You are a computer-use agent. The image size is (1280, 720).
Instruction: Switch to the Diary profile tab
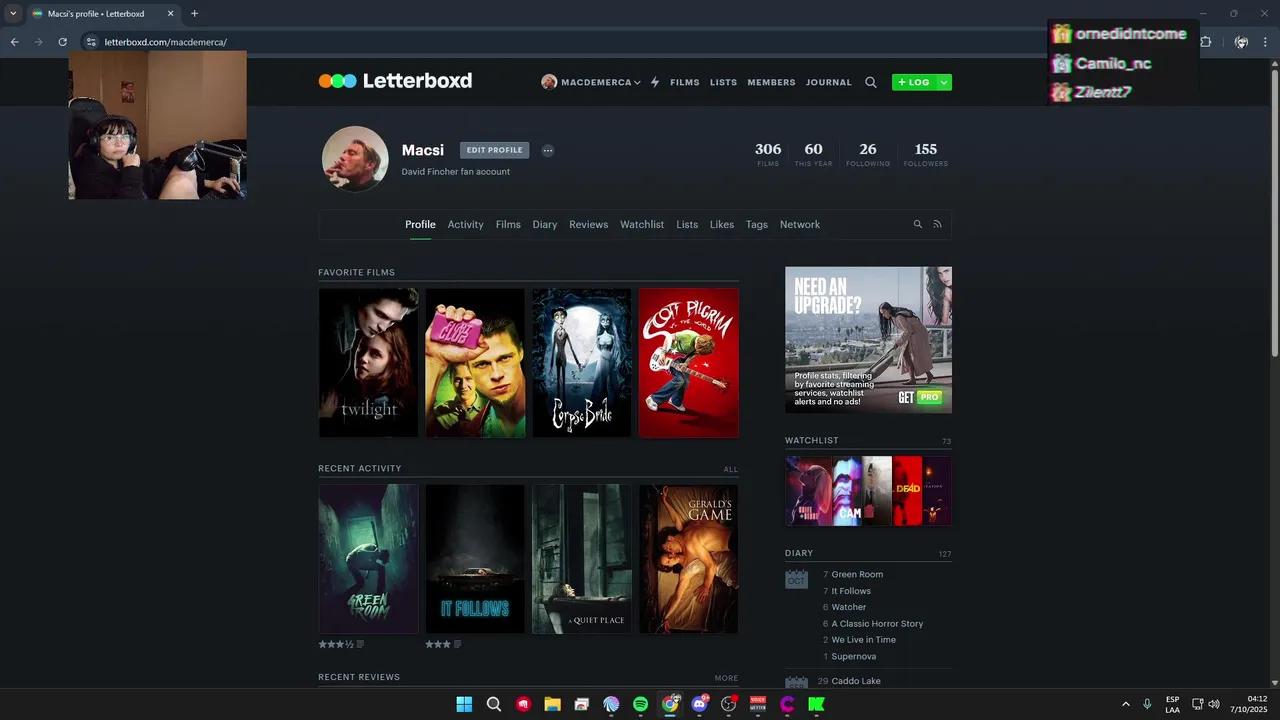click(x=545, y=225)
